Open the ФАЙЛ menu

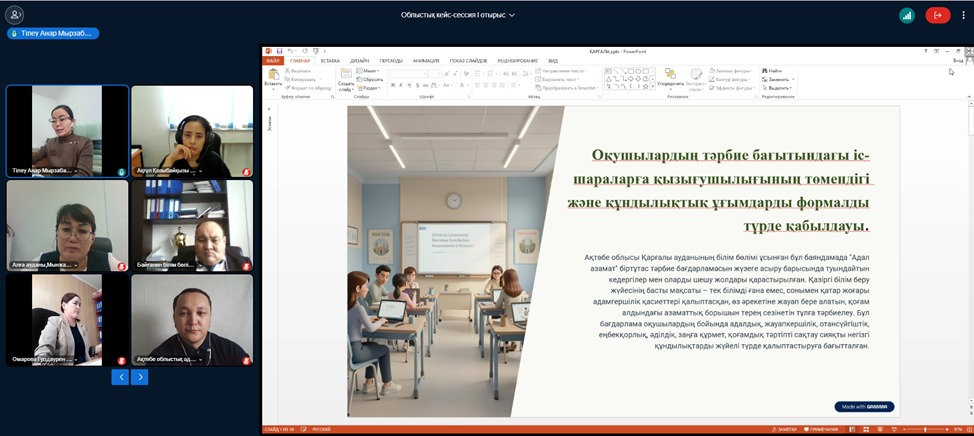click(x=273, y=61)
